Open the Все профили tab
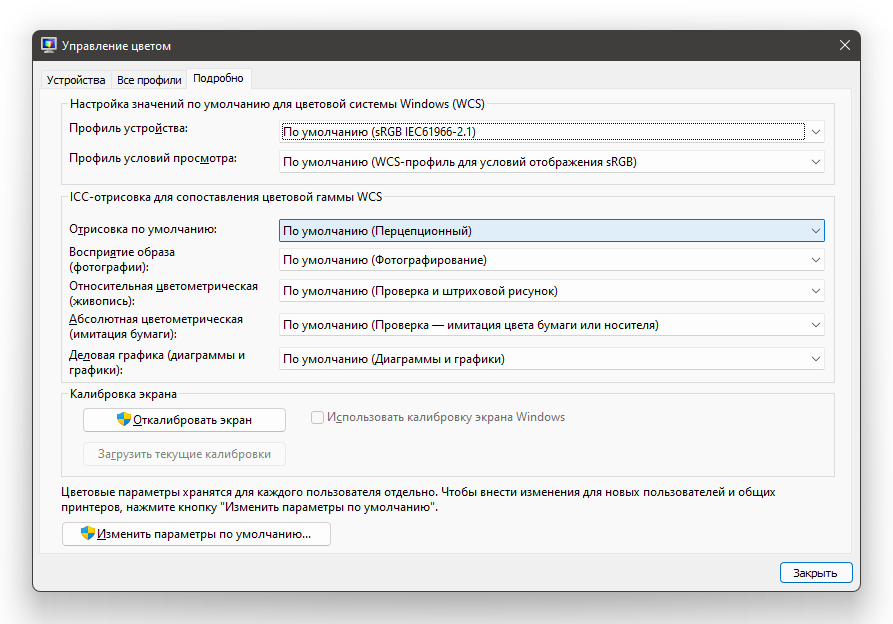893x624 pixels. (149, 80)
